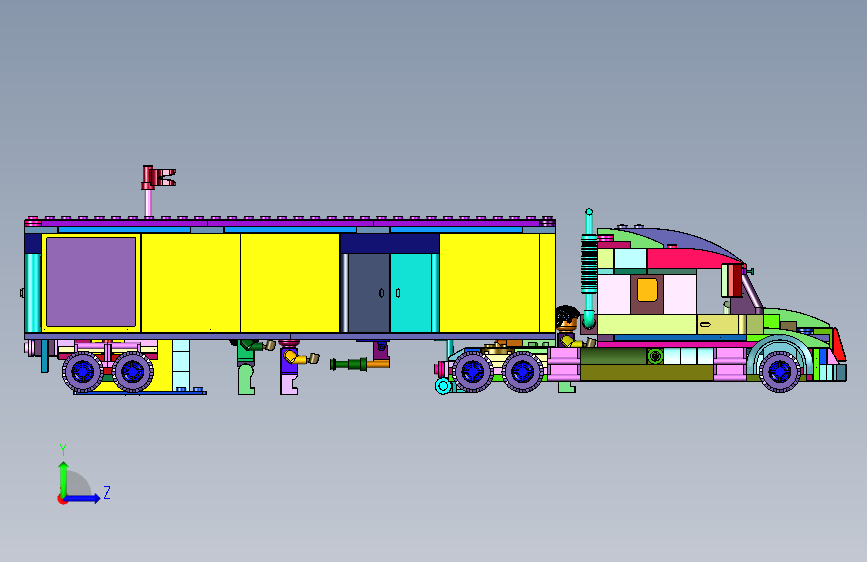867x562 pixels.
Task: Click the teal door on the trailer side
Action: tap(411, 293)
